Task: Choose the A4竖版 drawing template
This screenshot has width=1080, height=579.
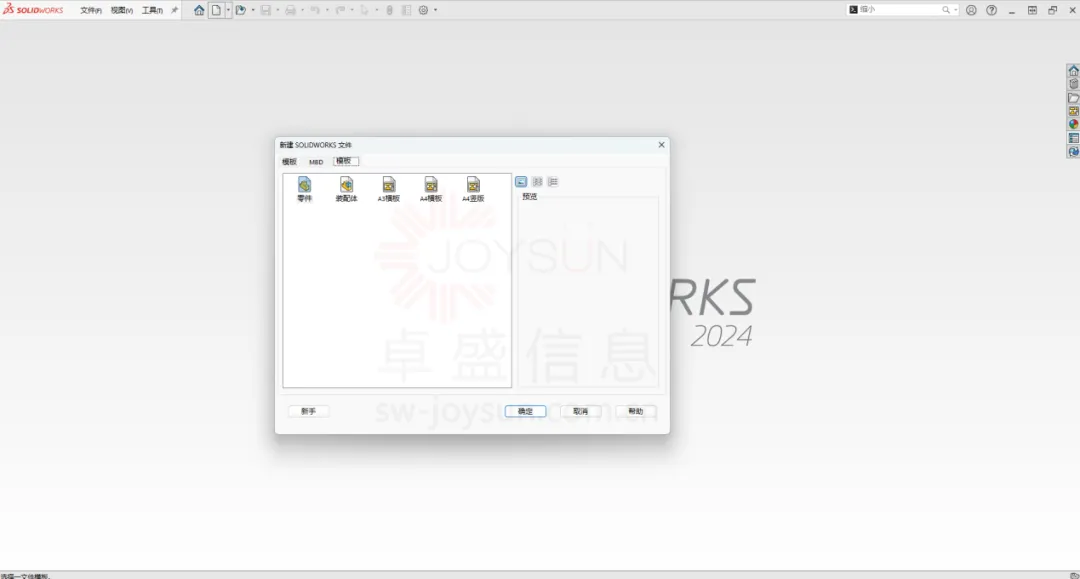Action: (473, 185)
